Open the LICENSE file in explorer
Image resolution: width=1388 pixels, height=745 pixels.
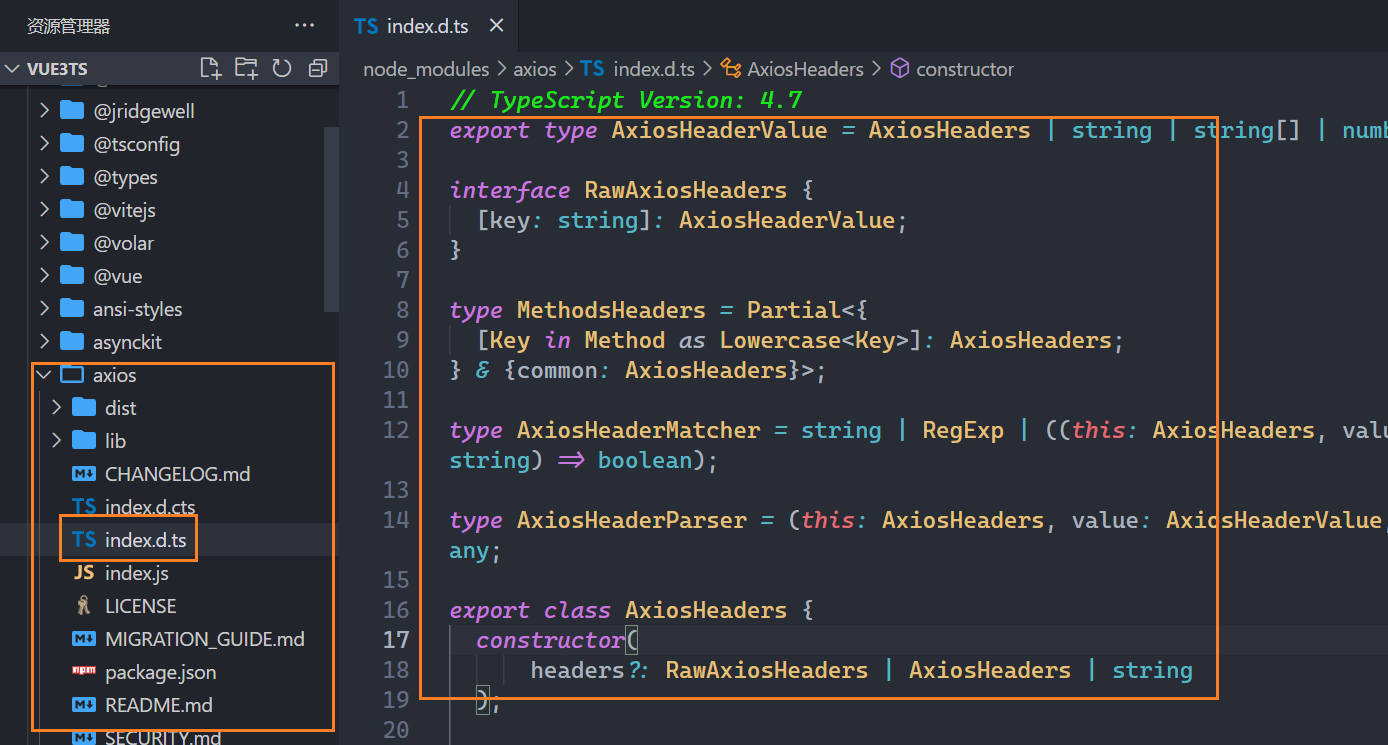(x=140, y=606)
